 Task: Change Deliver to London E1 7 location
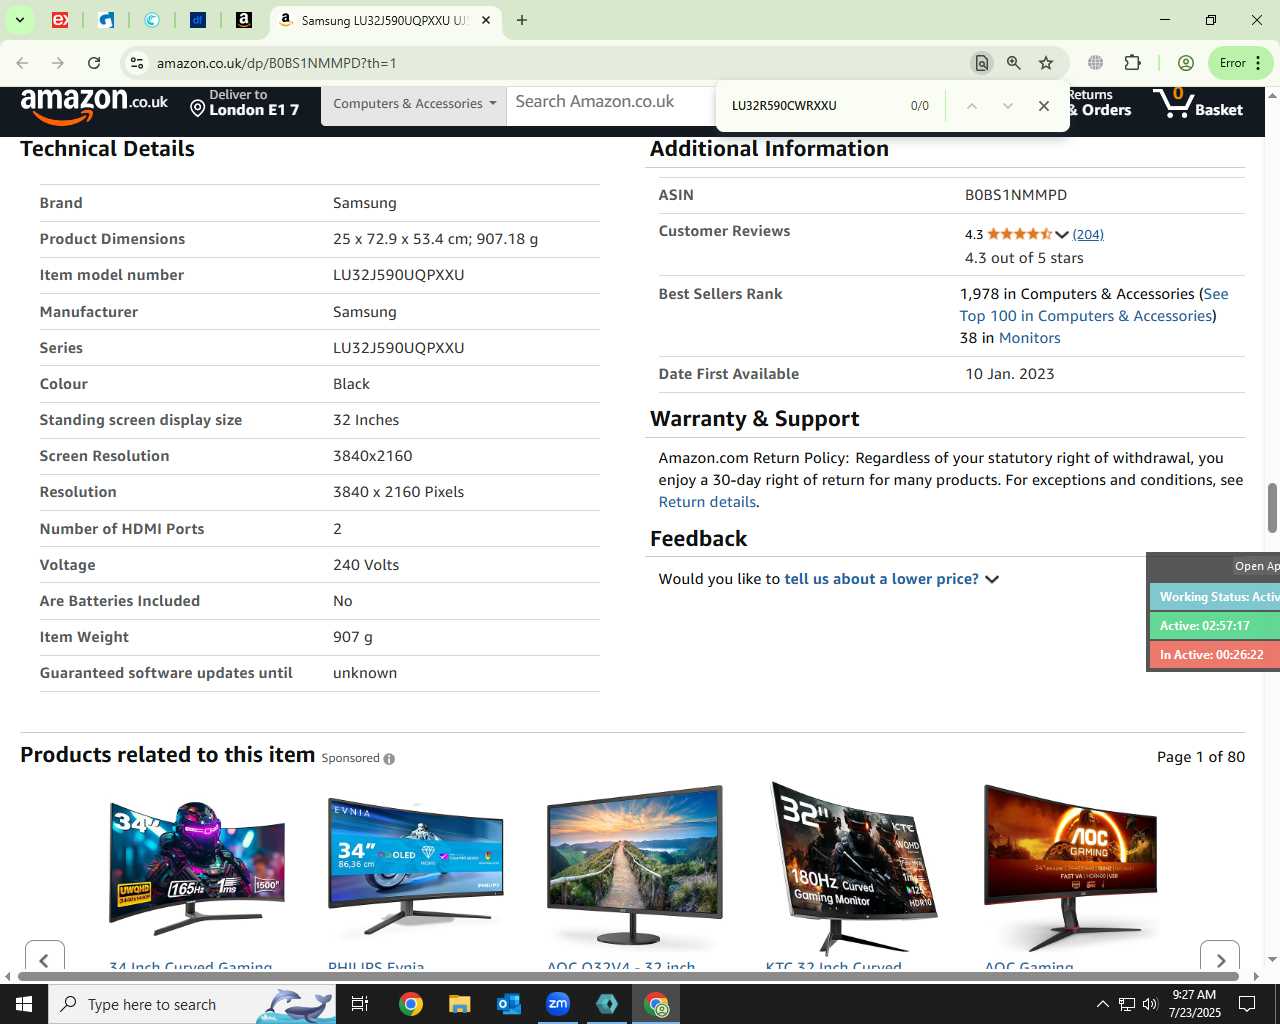(245, 103)
